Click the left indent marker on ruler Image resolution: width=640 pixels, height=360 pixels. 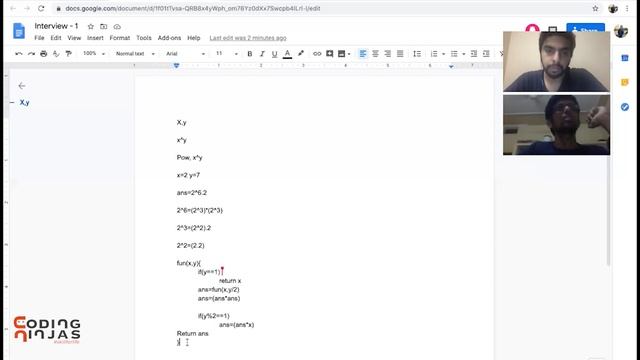(x=176, y=65)
